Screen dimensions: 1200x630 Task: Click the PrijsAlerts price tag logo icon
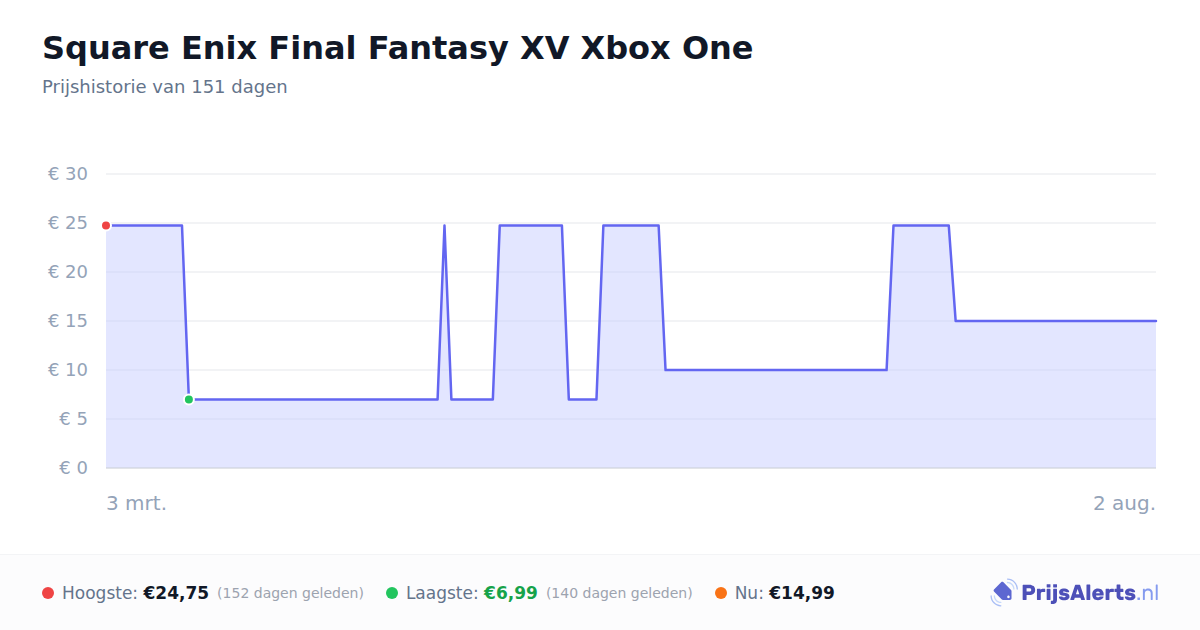(x=1003, y=593)
